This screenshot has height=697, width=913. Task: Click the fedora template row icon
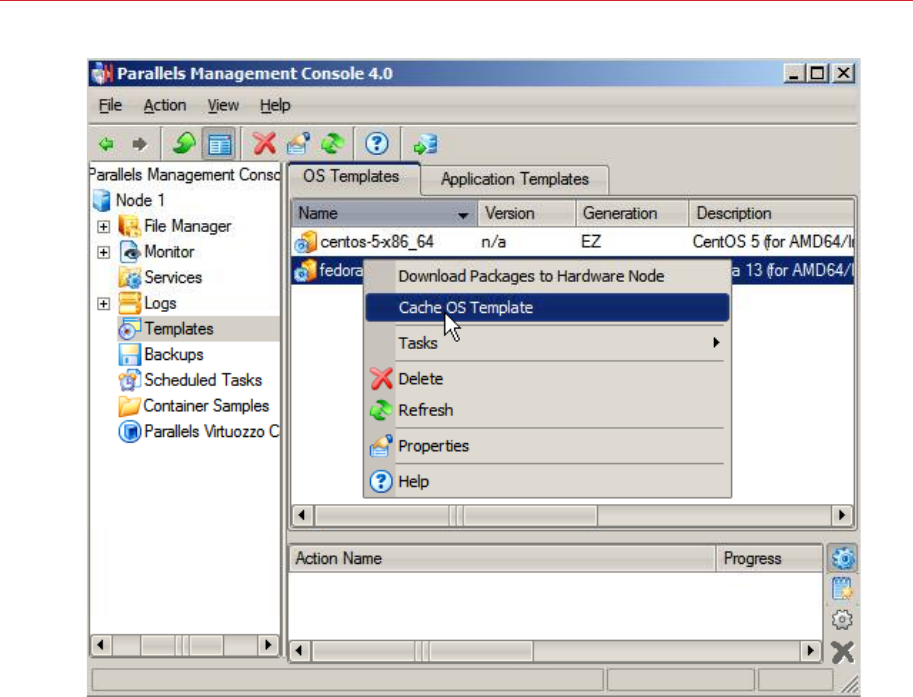click(306, 271)
